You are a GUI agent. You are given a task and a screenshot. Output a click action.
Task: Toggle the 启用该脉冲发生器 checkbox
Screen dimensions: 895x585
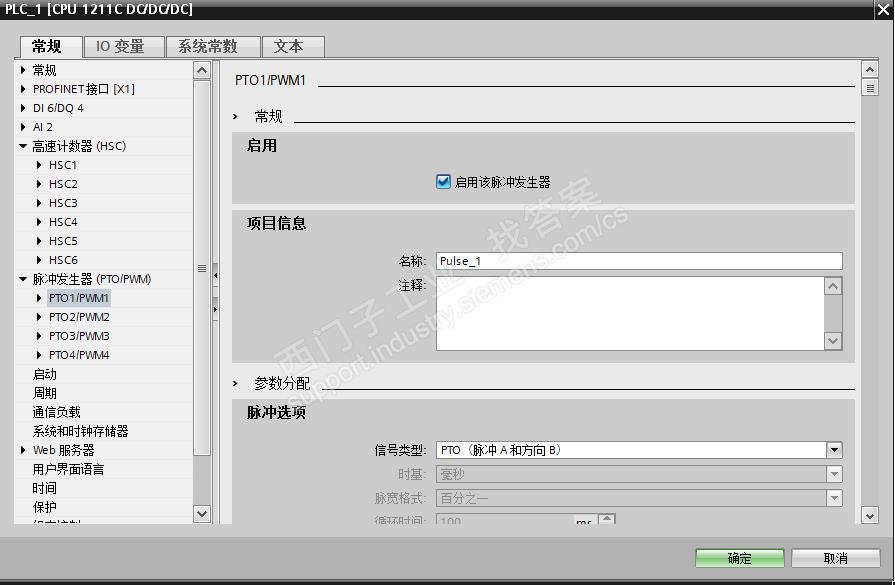tap(443, 182)
